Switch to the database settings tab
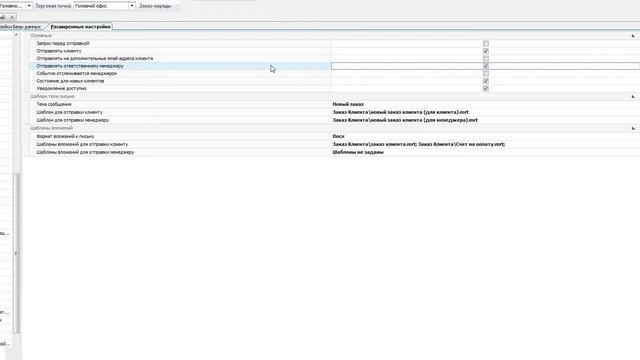 (x=21, y=27)
